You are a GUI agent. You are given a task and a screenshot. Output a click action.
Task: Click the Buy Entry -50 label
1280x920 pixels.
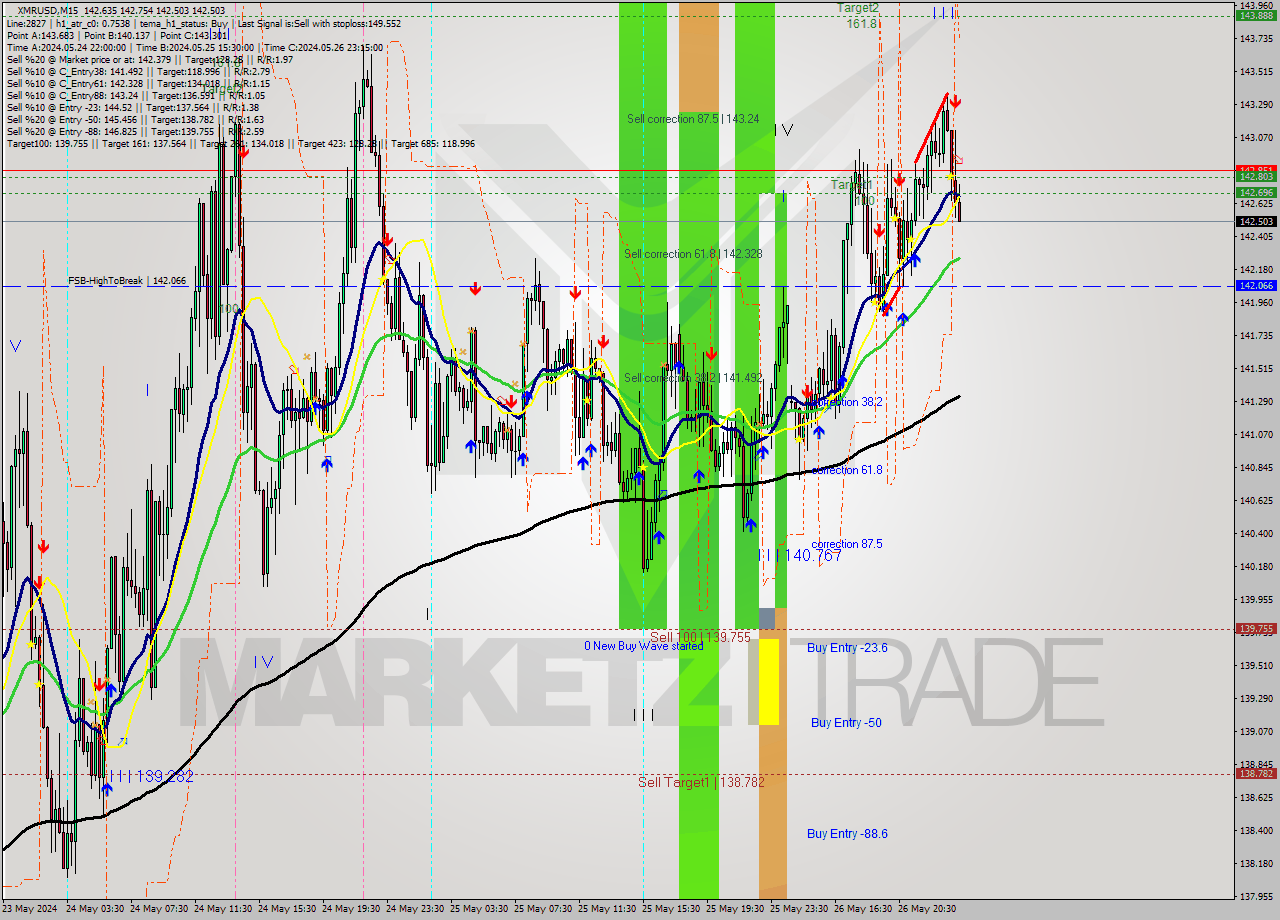pyautogui.click(x=846, y=723)
